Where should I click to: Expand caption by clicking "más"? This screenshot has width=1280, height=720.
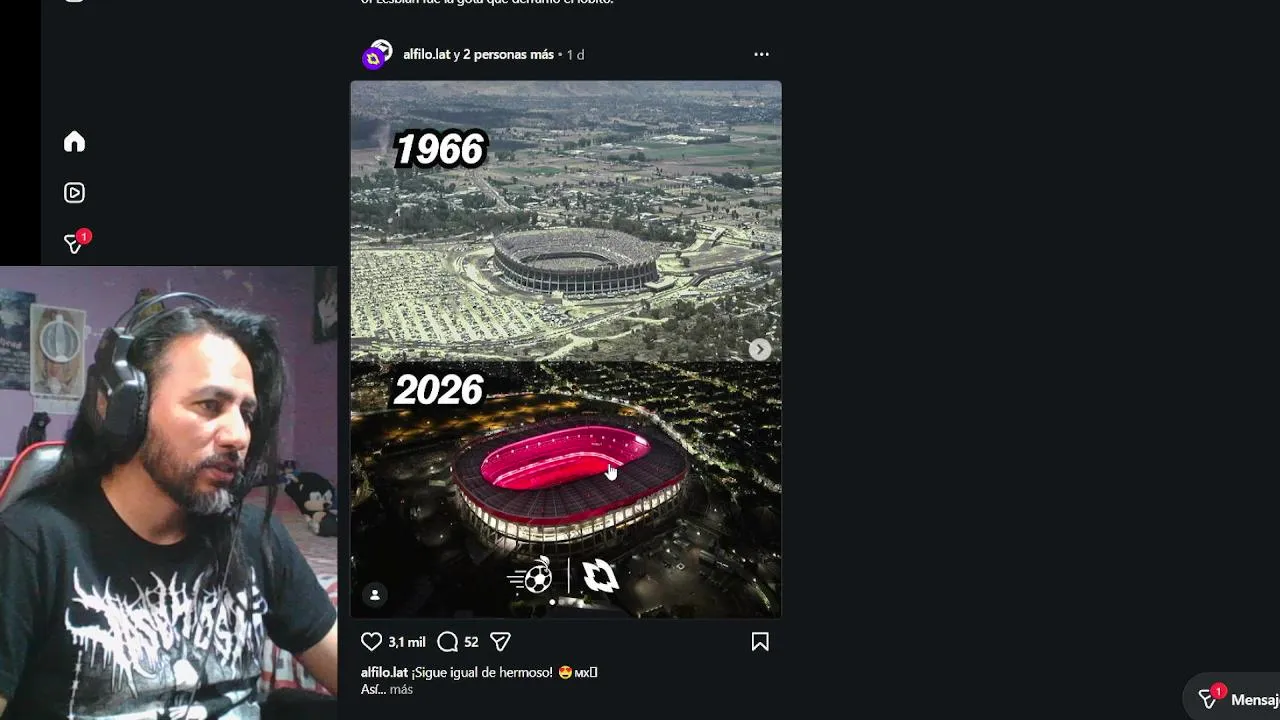point(401,690)
